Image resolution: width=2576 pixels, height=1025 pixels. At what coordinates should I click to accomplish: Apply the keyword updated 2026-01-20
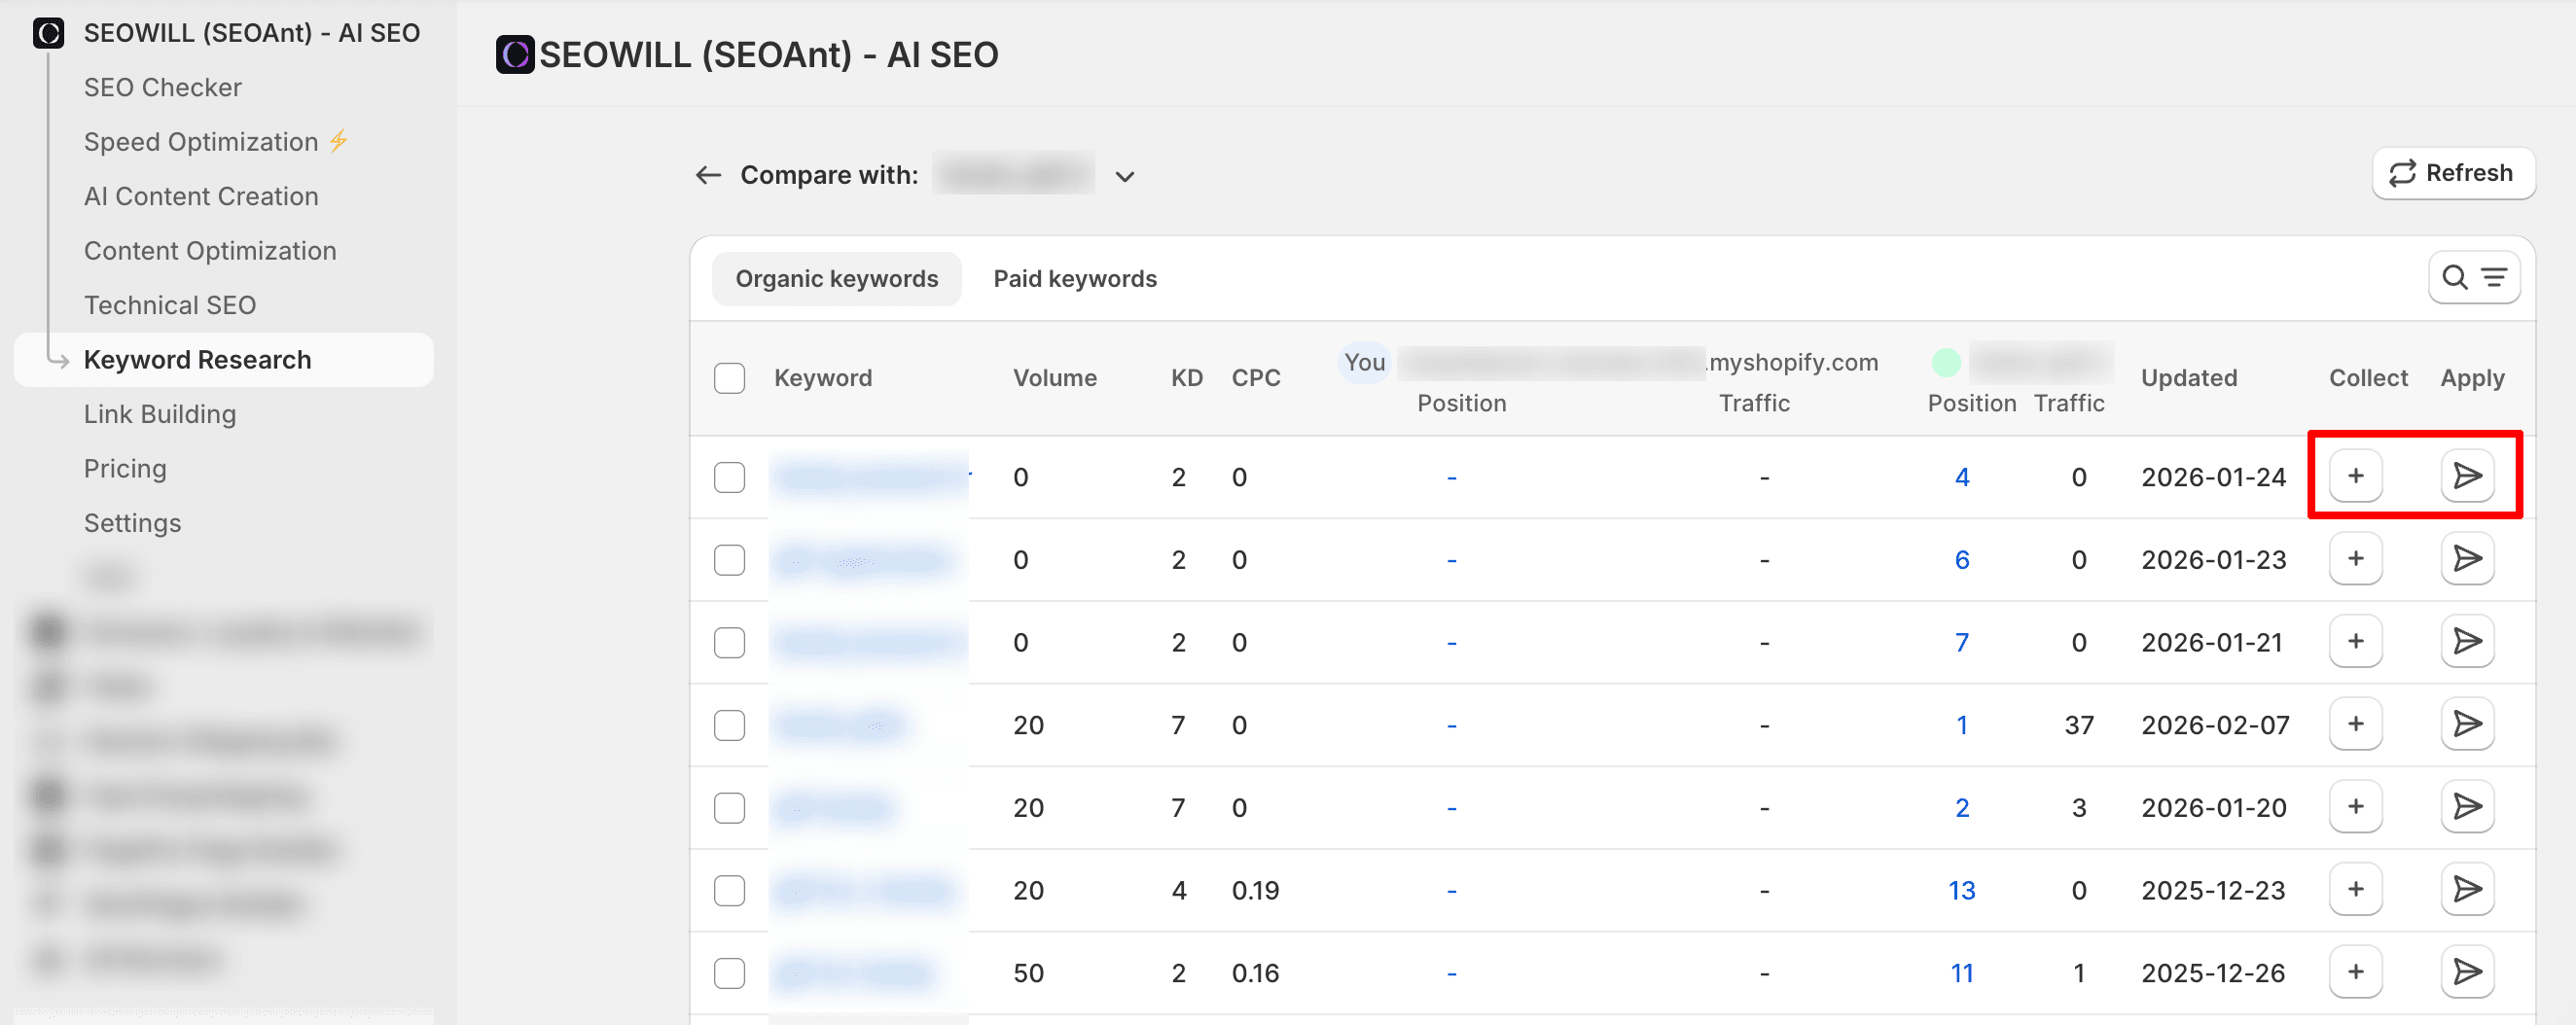coord(2466,806)
